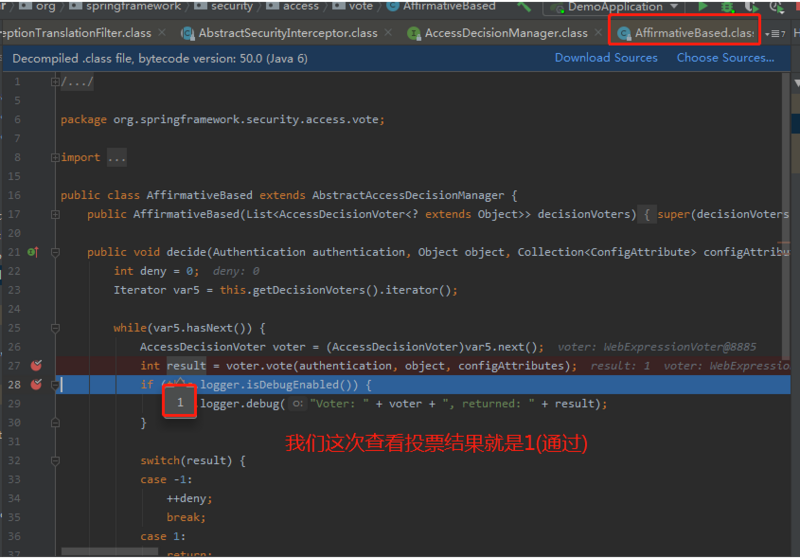Click line number 23 in gutter
The height and width of the screenshot is (558, 800).
(x=14, y=290)
